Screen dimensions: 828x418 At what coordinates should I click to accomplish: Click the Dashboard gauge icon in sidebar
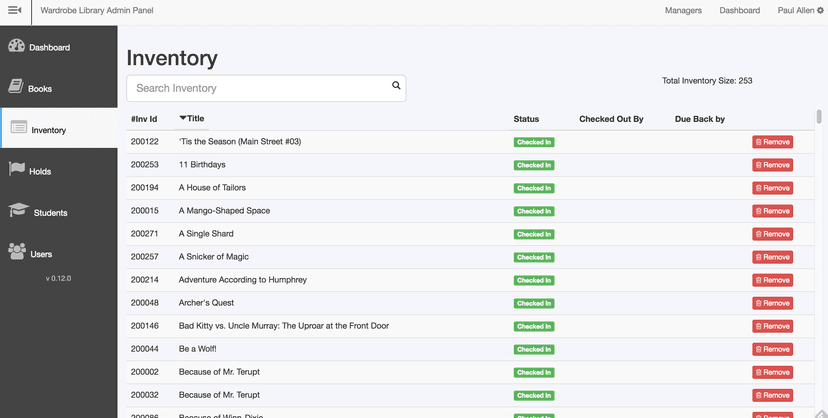[16, 45]
